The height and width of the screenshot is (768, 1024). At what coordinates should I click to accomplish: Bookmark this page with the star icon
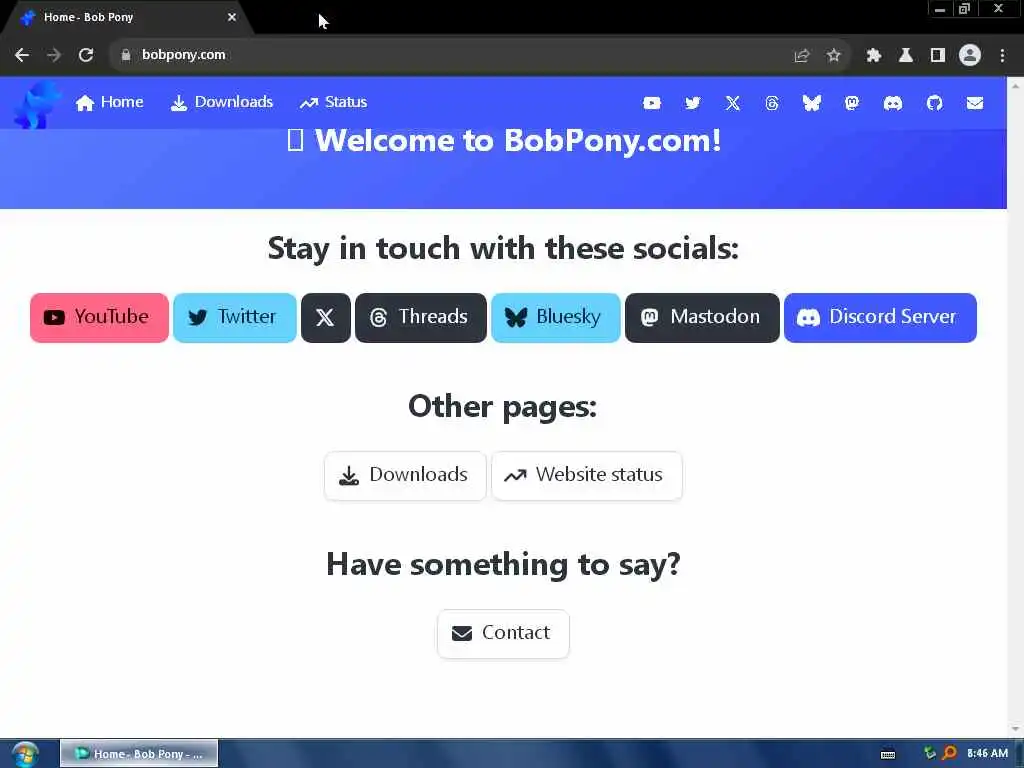click(833, 56)
